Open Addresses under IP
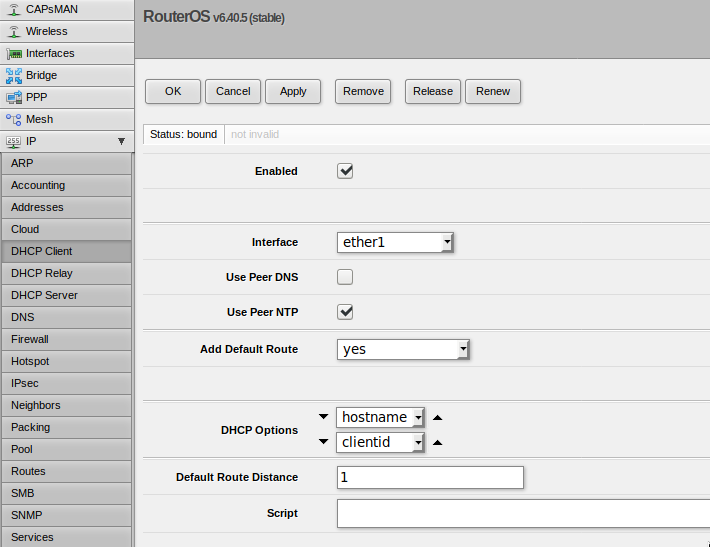Viewport: 710px width, 547px height. 67,207
